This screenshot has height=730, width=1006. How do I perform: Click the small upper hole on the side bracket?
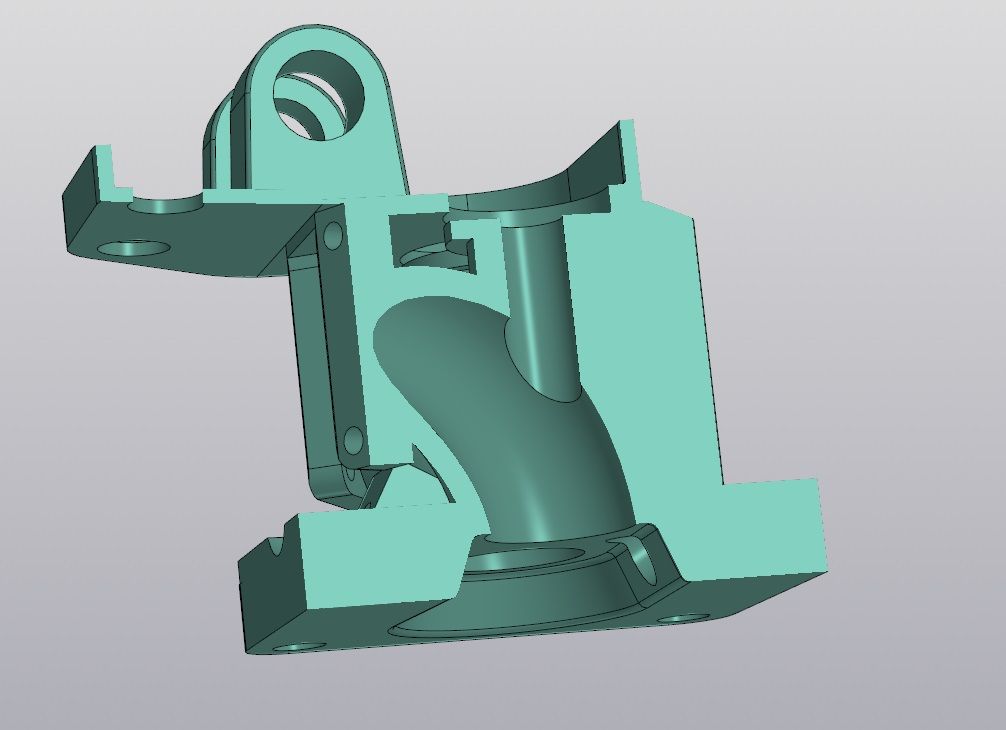(333, 236)
